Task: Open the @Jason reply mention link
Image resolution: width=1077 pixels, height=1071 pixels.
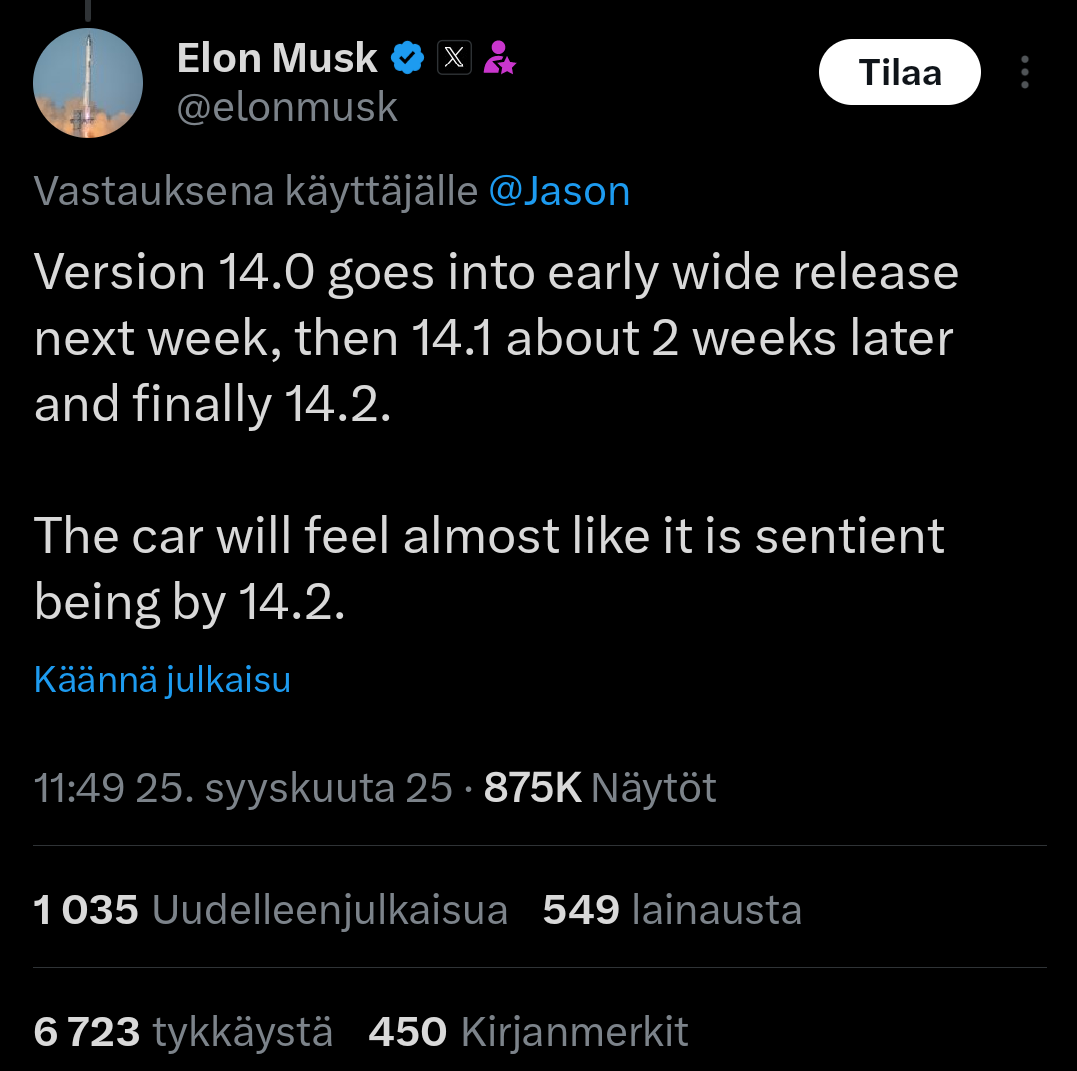Action: coord(559,191)
